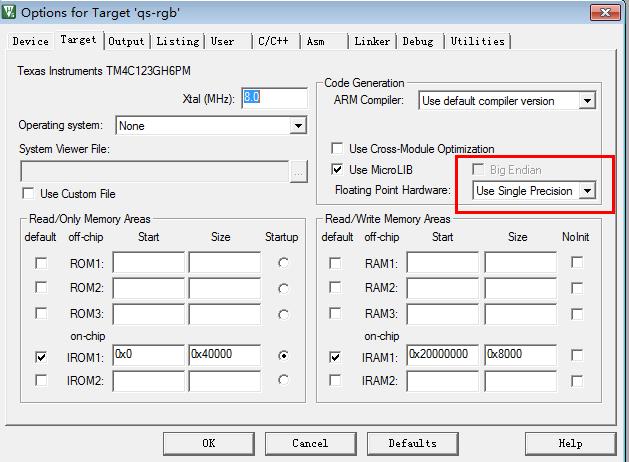Enable NoInit for RAM1
The image size is (629, 462).
pyautogui.click(x=577, y=262)
